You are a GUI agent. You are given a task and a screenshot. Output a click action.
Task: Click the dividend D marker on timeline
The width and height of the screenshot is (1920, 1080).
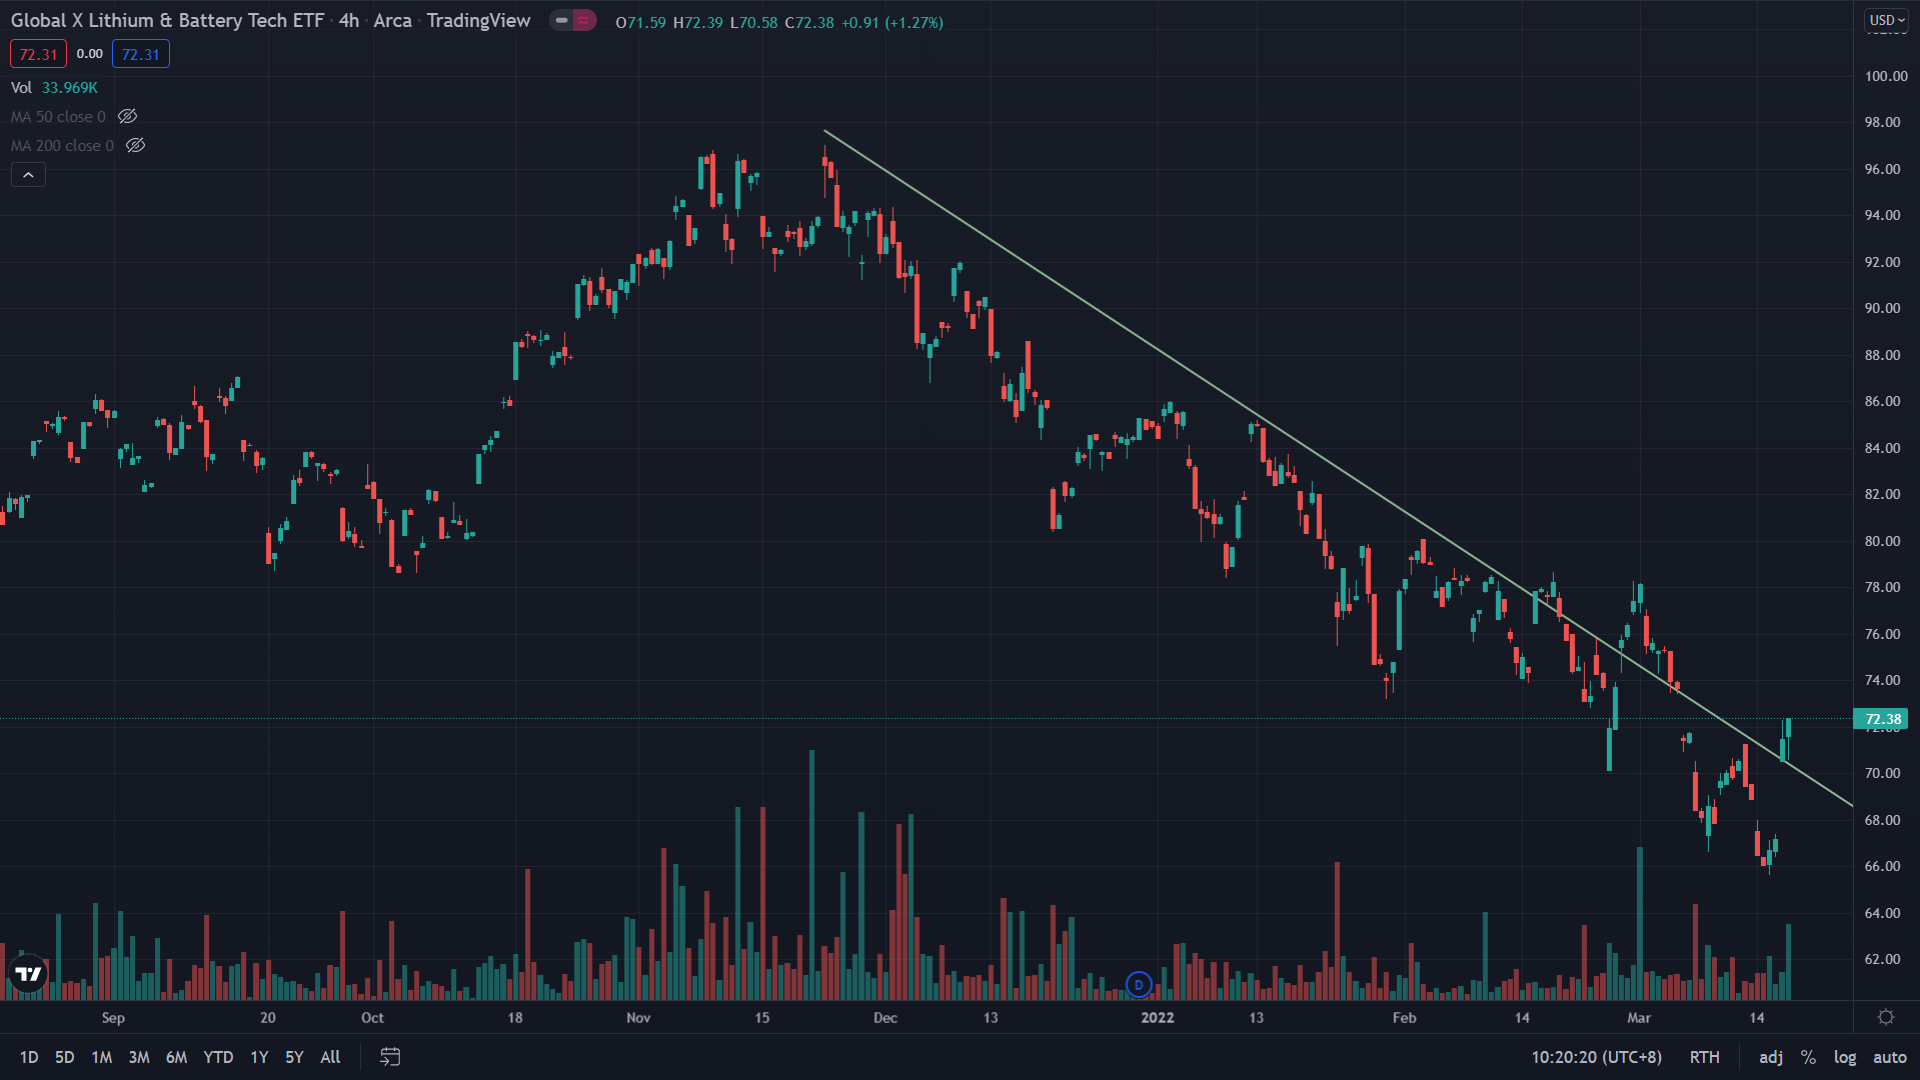[1138, 985]
